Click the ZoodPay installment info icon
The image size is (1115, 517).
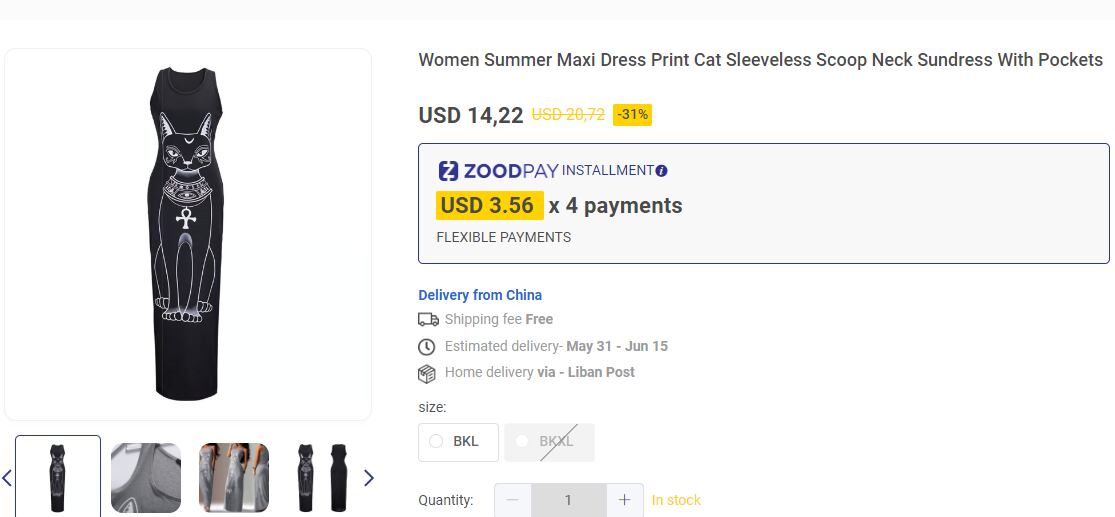pos(661,171)
